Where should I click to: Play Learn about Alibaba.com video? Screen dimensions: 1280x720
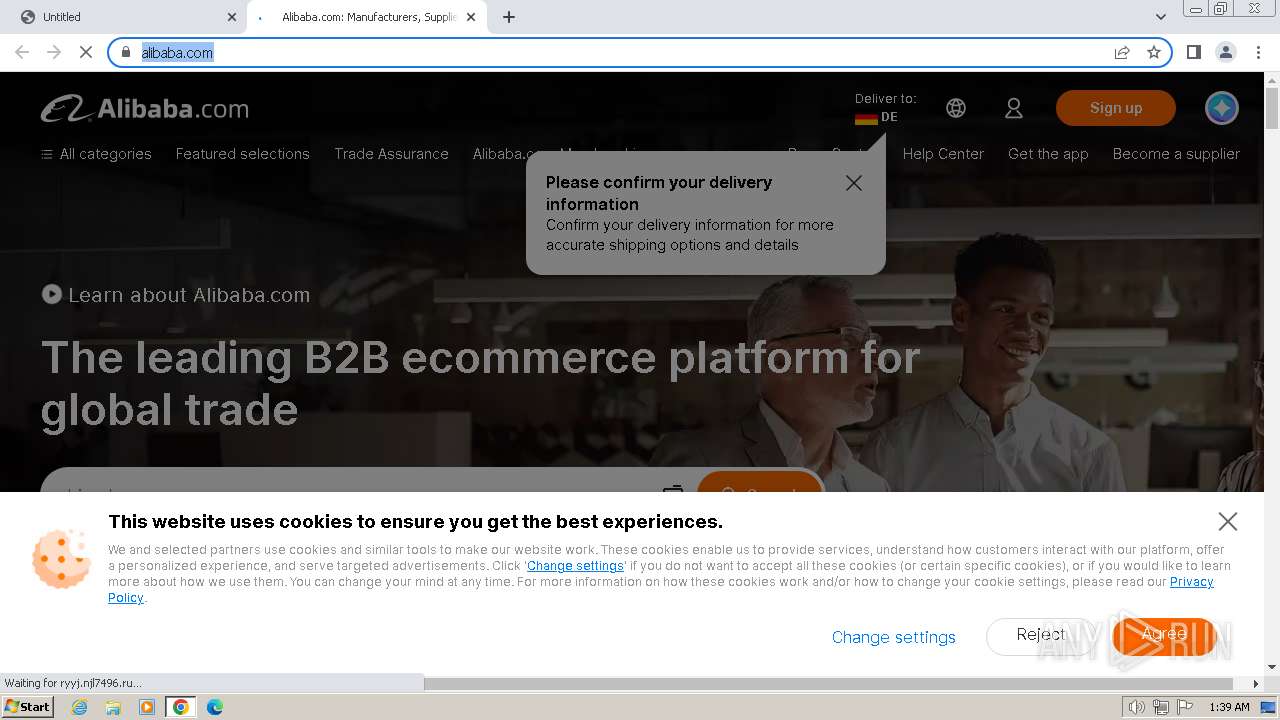tap(176, 295)
